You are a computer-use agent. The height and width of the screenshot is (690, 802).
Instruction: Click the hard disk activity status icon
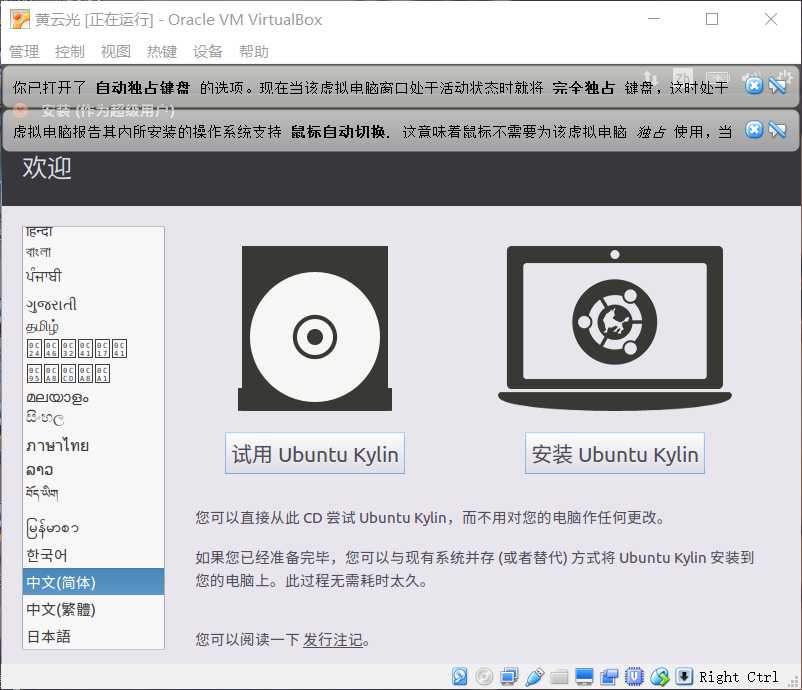(x=459, y=677)
